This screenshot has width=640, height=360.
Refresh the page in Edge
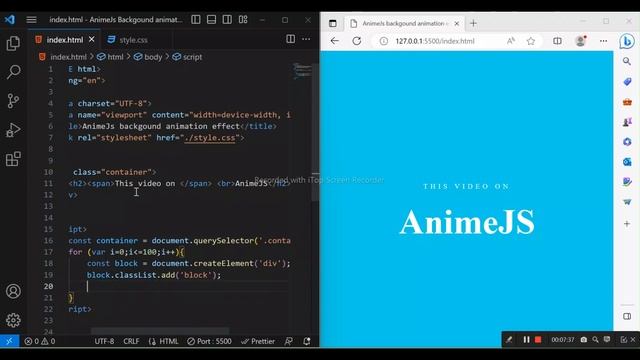(x=357, y=41)
